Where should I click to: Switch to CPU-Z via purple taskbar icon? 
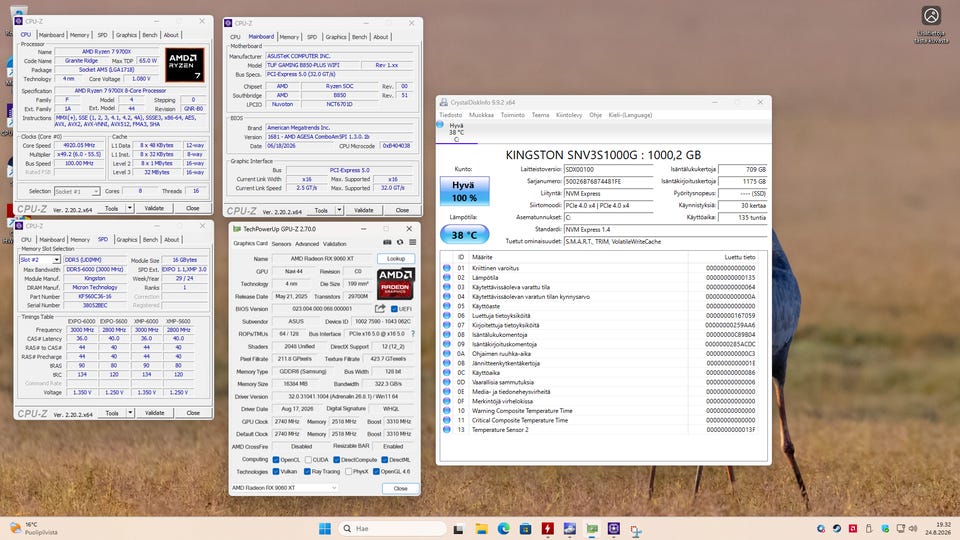point(613,528)
